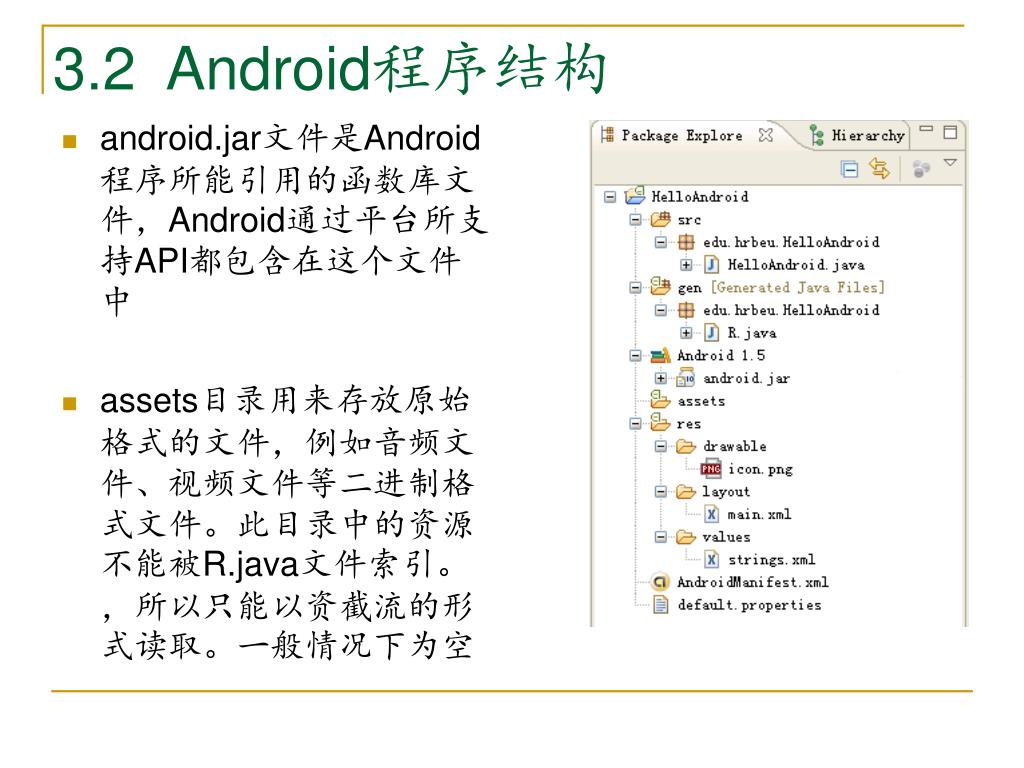Click the package icon under src

pos(686,242)
